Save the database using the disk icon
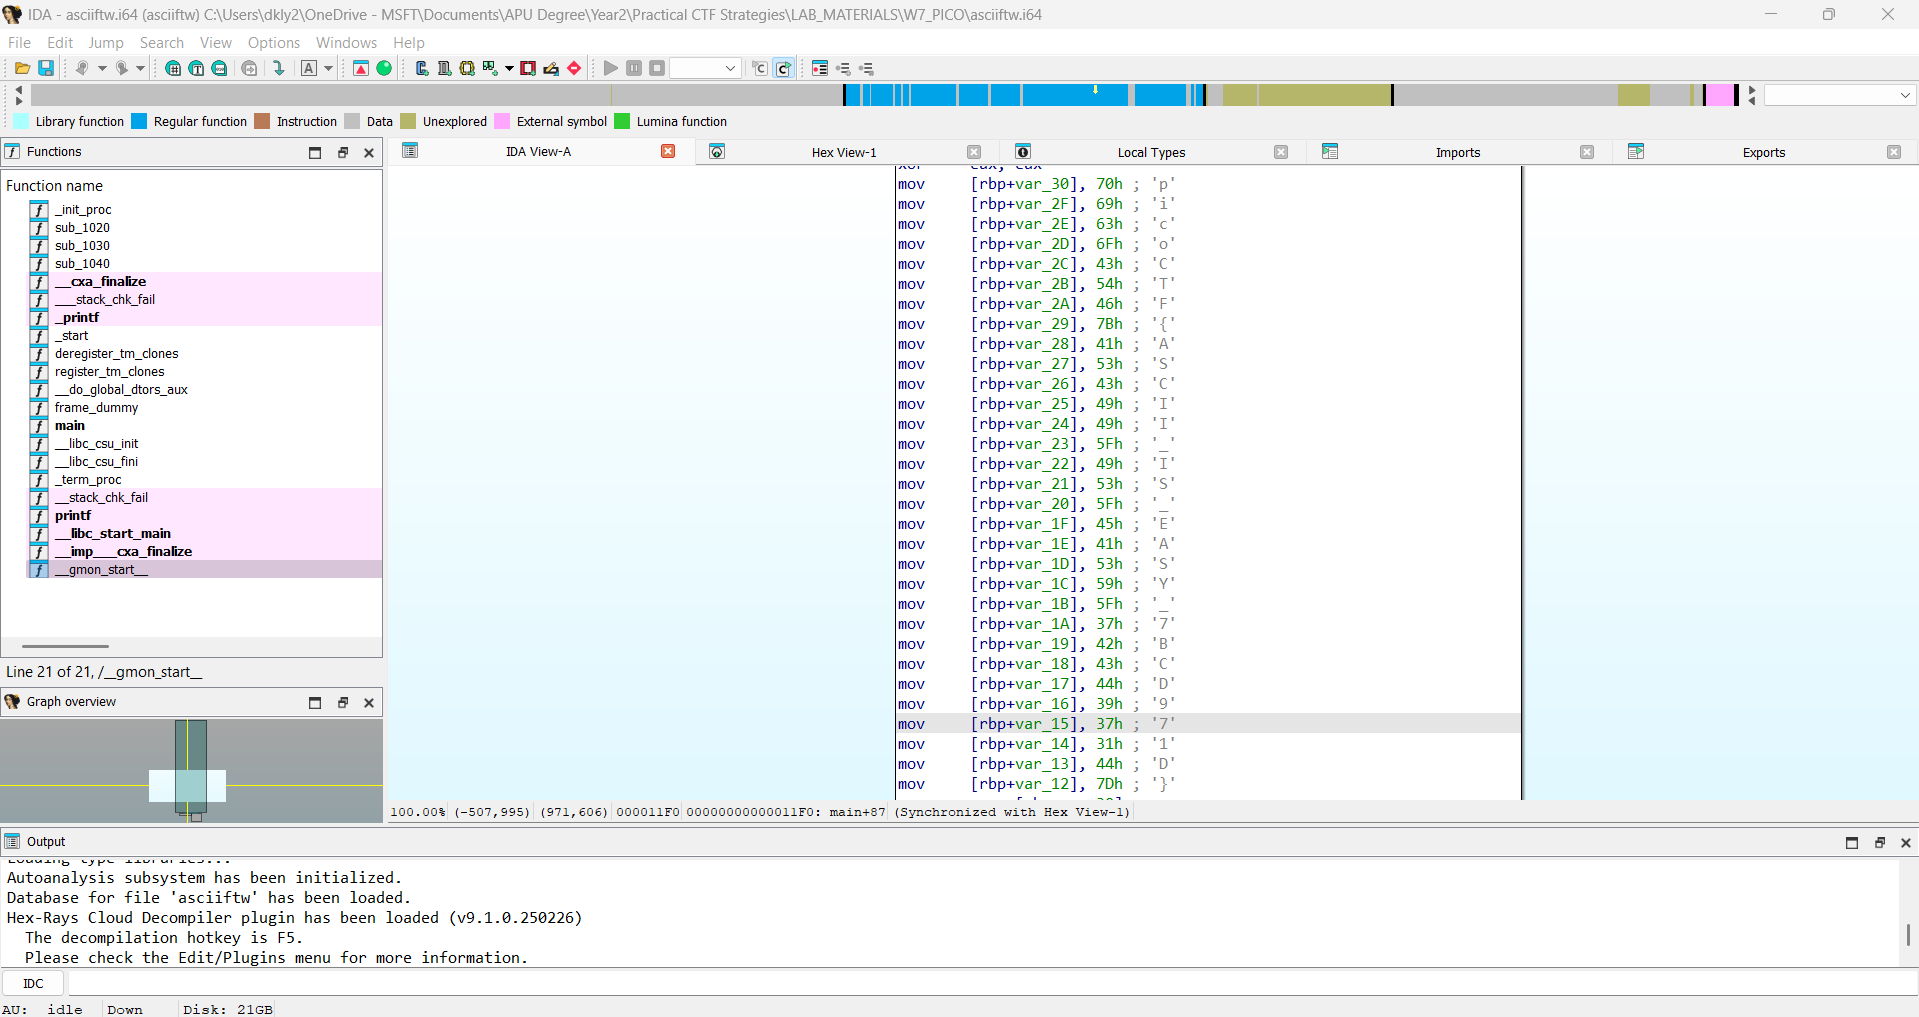 tap(46, 68)
